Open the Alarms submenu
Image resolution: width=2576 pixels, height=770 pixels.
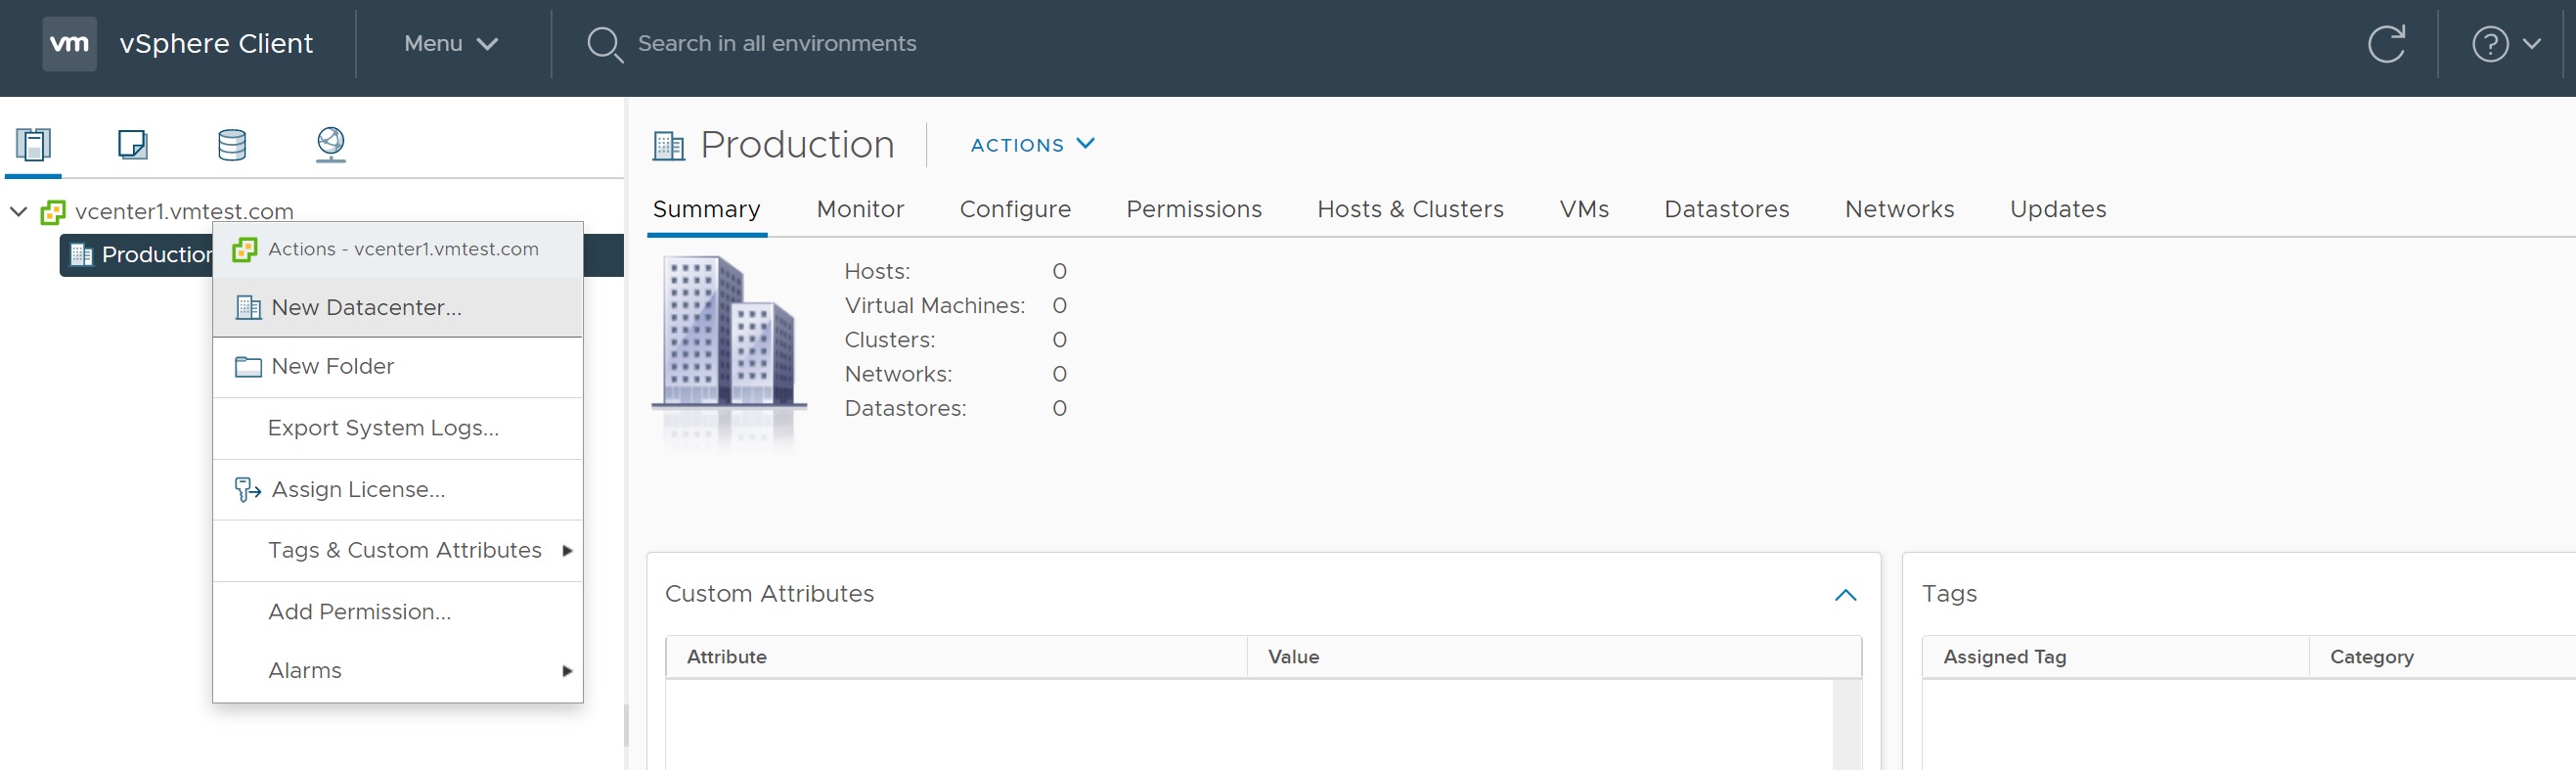click(398, 670)
